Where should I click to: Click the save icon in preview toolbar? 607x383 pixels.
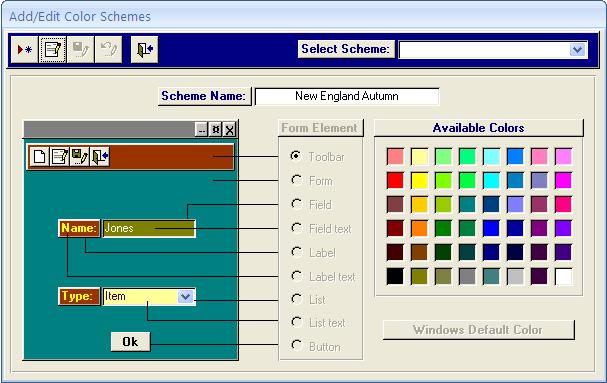pos(79,157)
